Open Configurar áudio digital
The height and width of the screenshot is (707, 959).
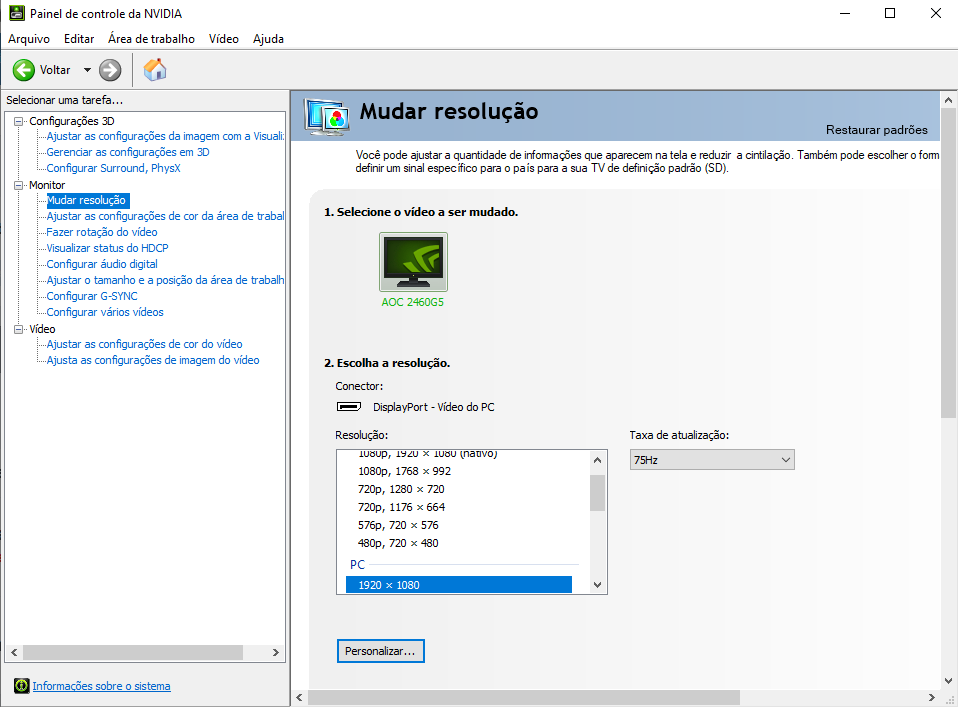pos(102,264)
